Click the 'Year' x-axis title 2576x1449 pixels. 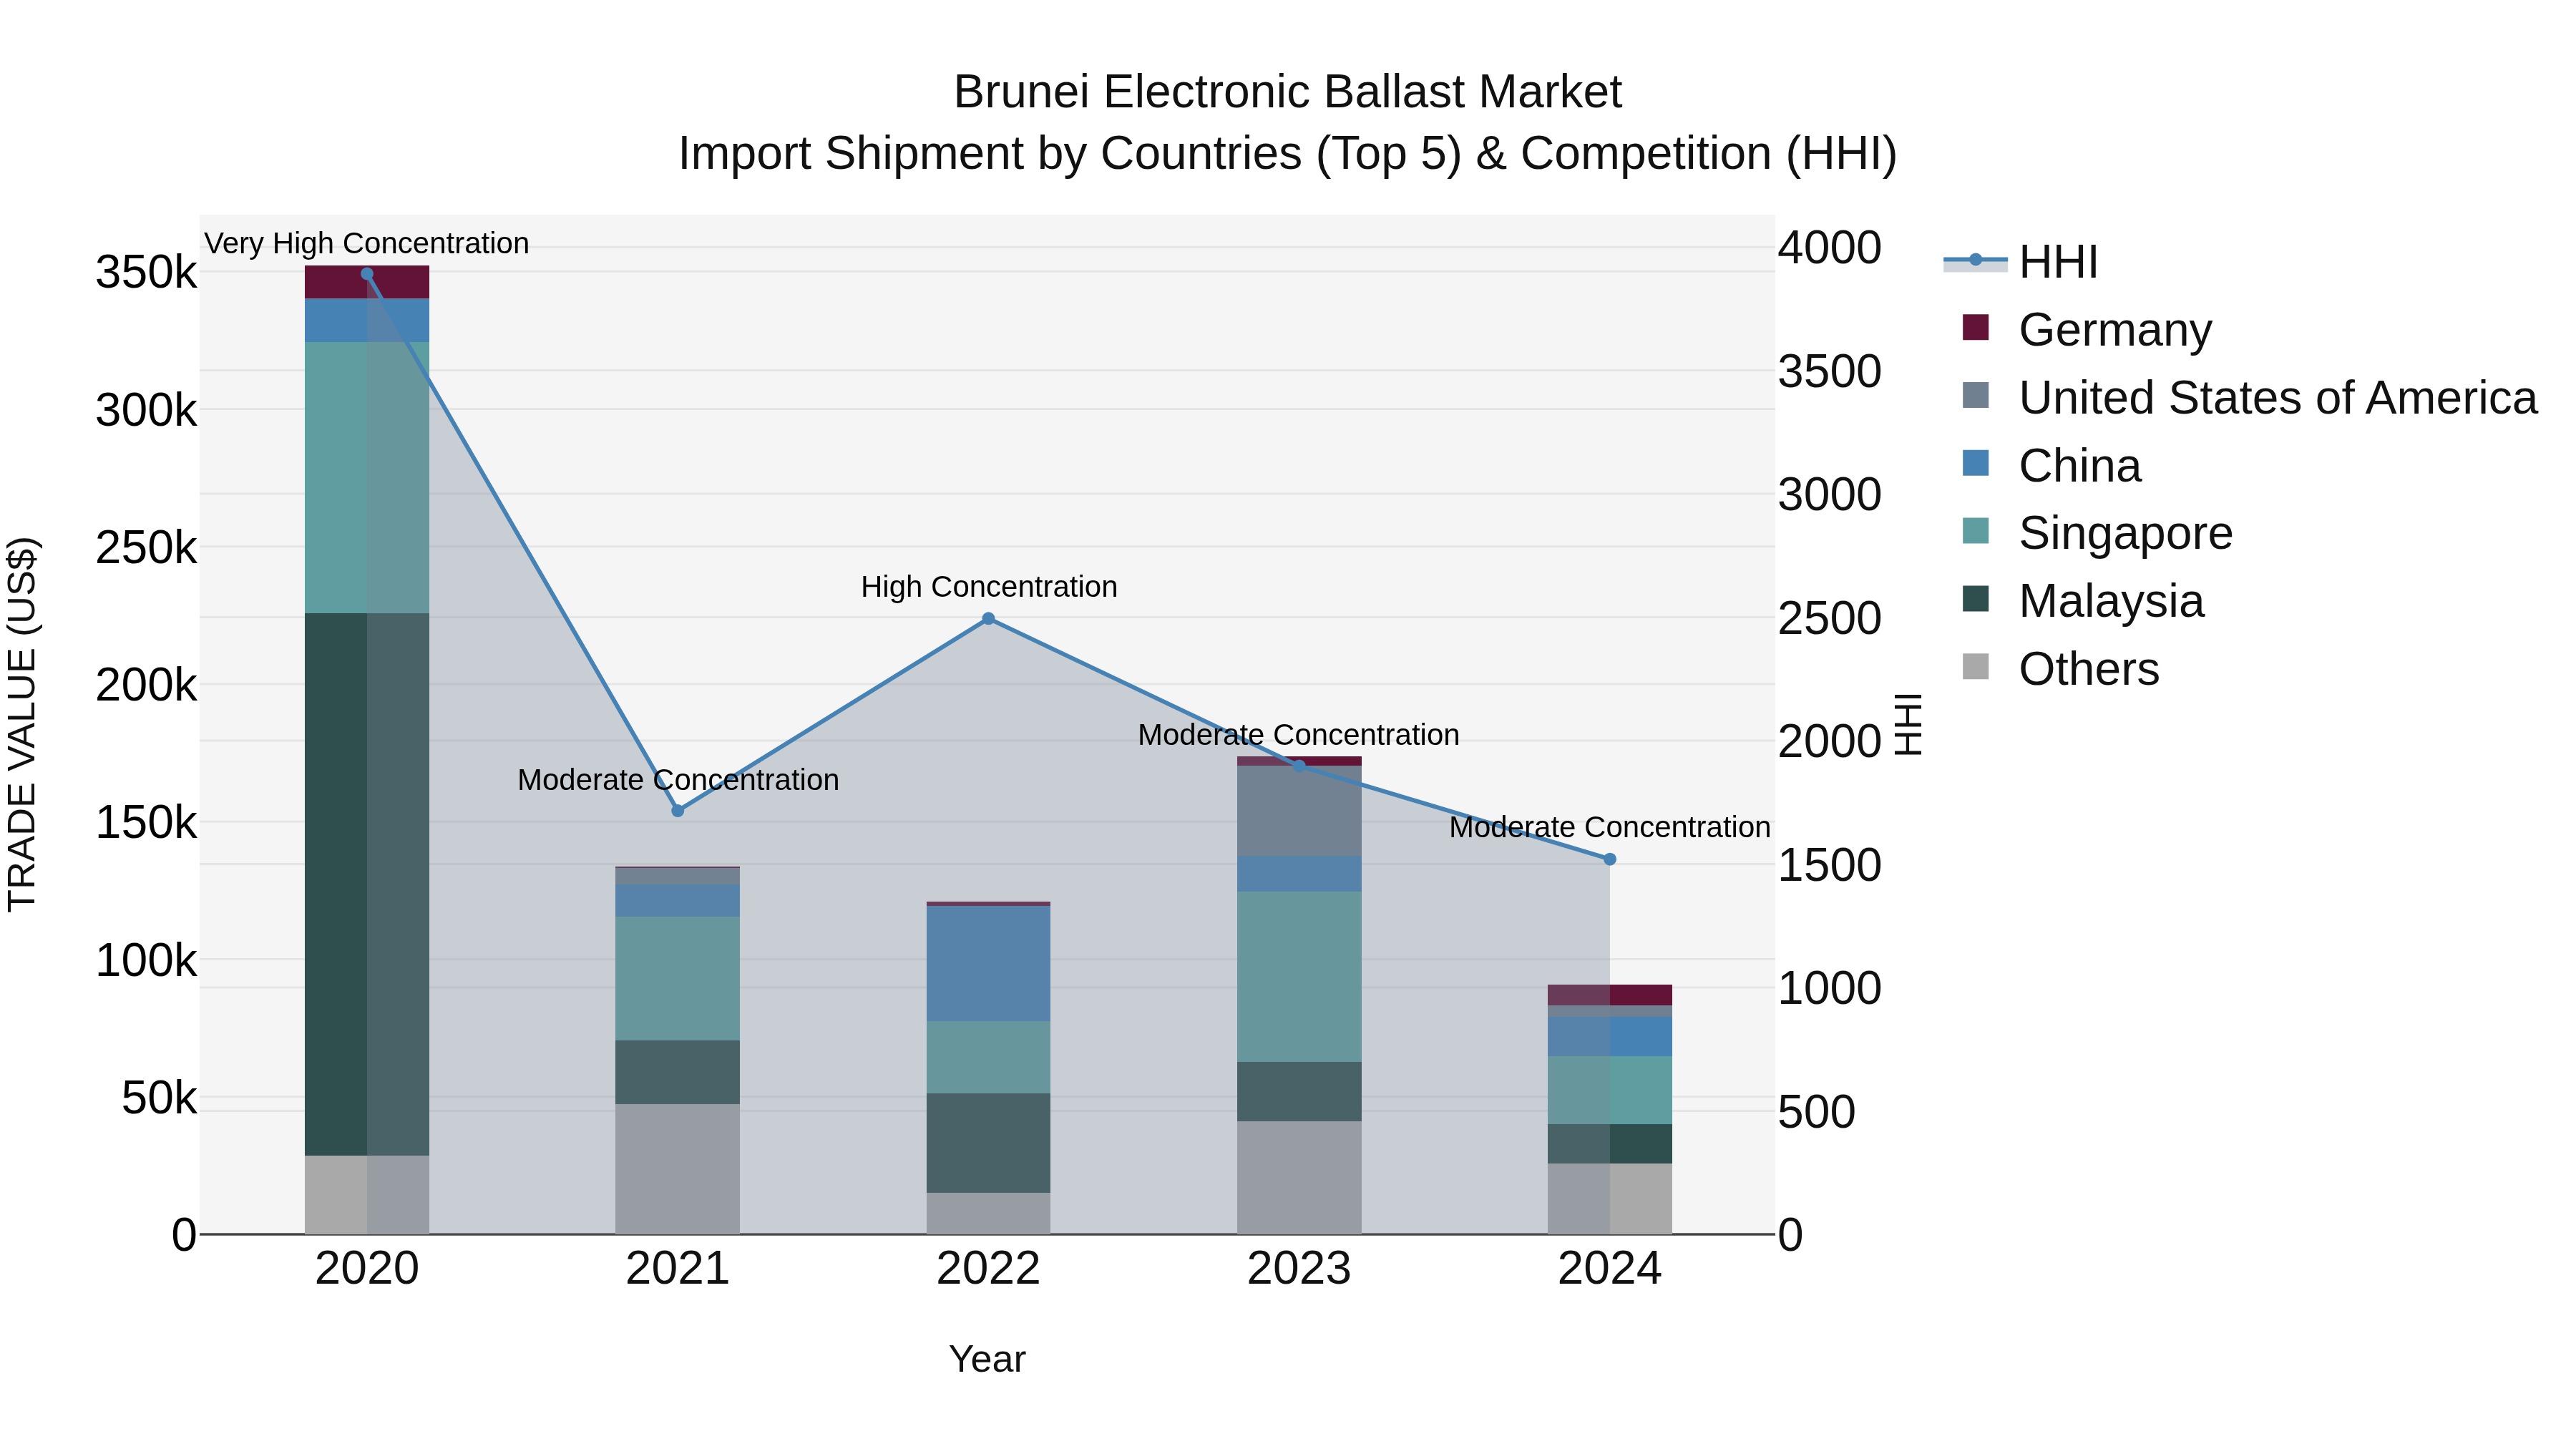[x=987, y=1359]
